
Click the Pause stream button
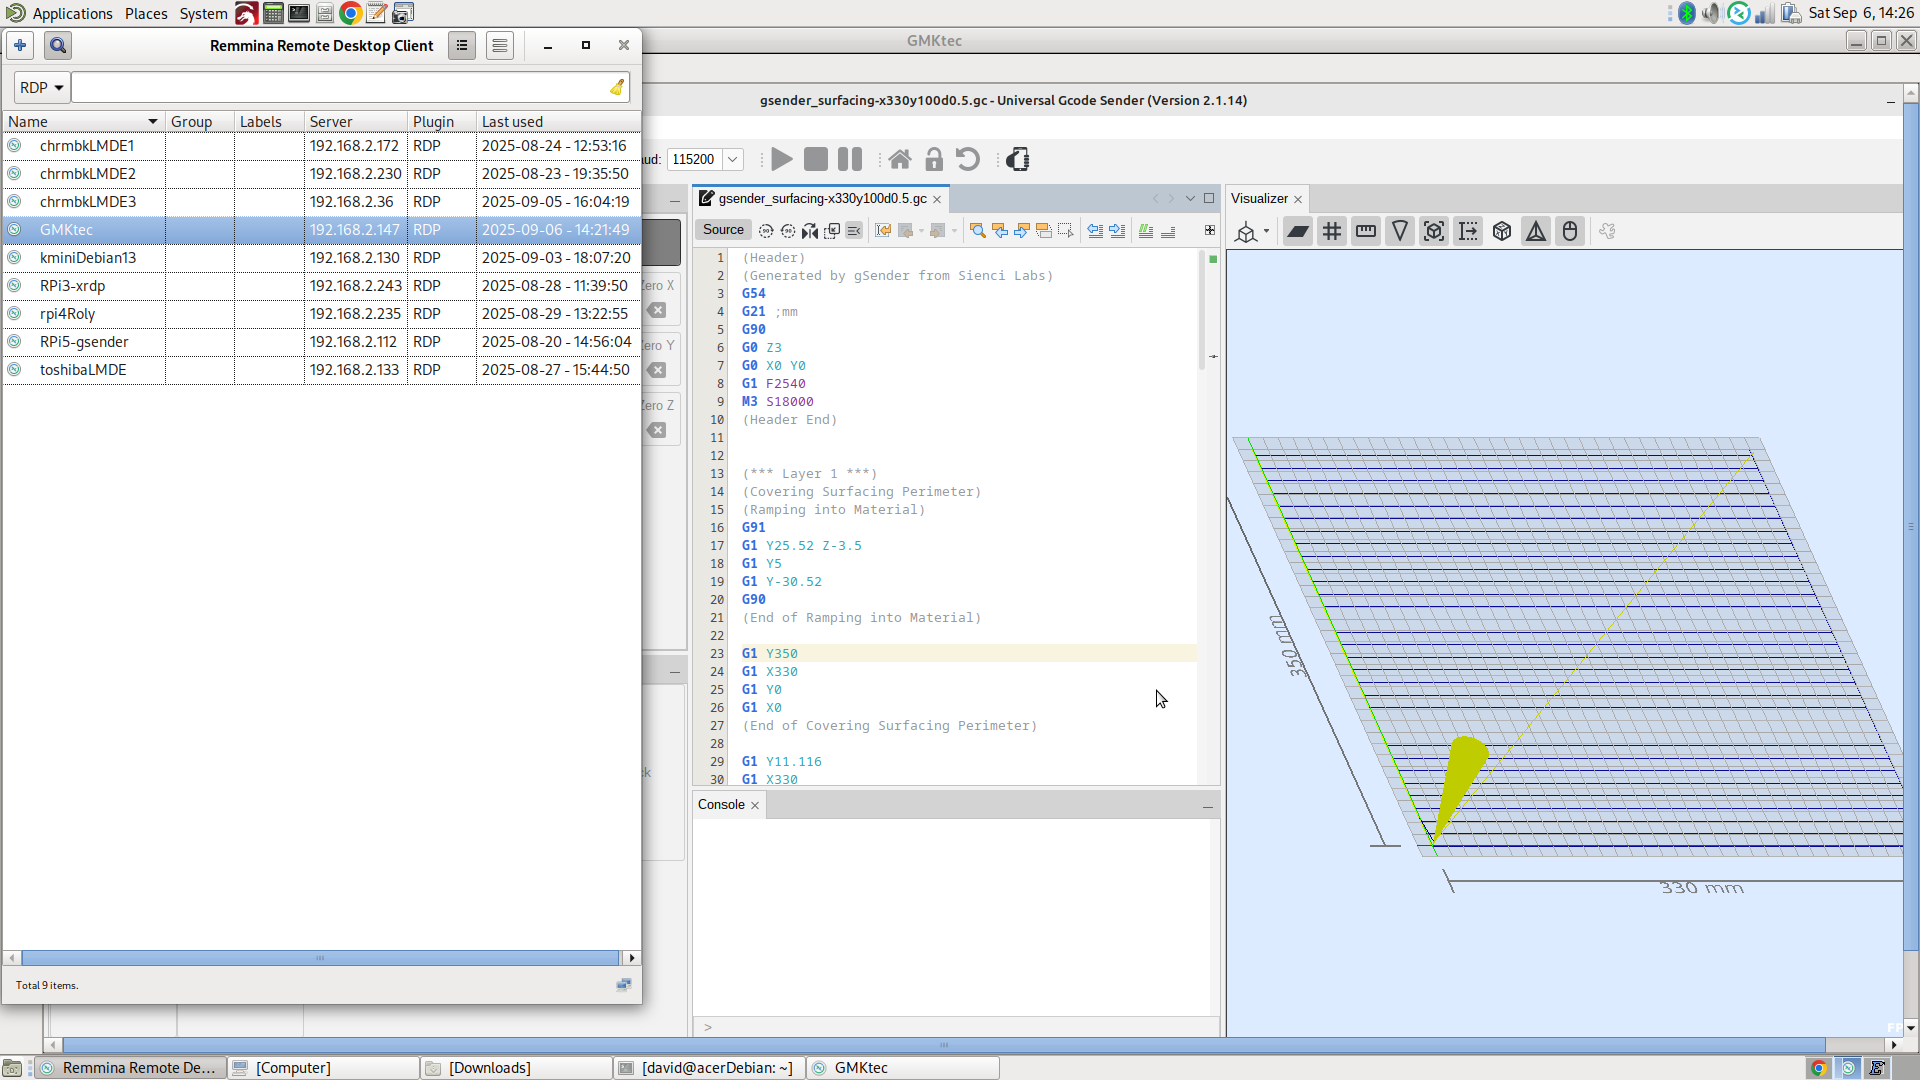tap(850, 160)
